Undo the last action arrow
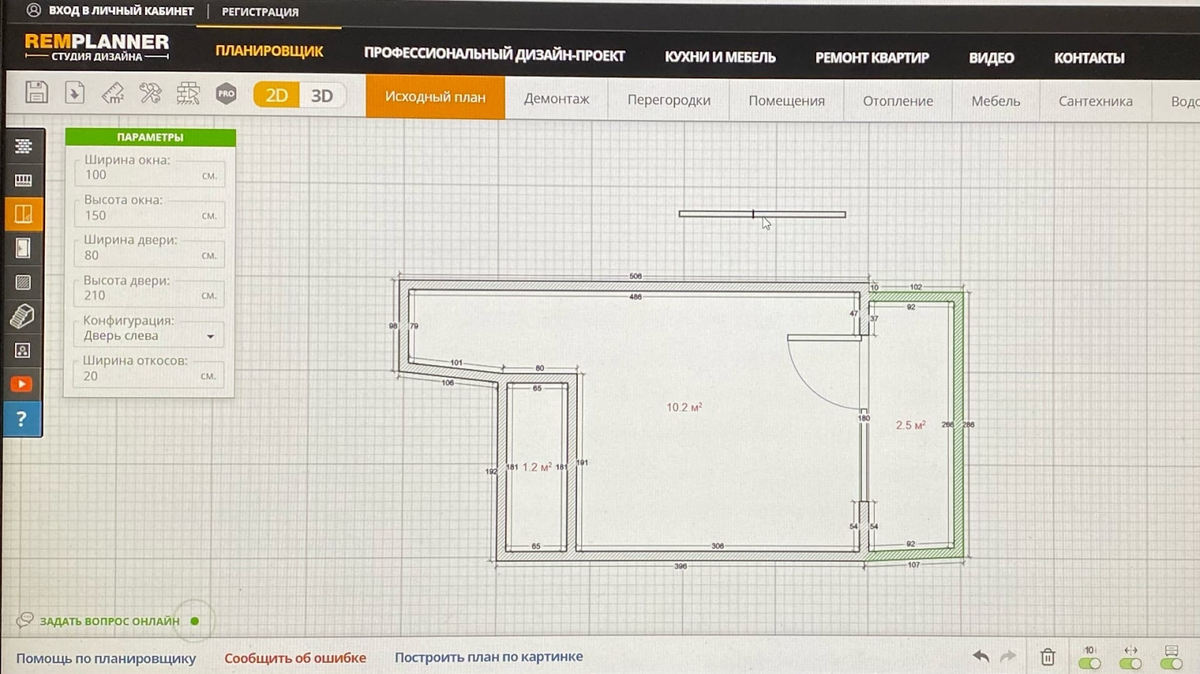 (981, 657)
